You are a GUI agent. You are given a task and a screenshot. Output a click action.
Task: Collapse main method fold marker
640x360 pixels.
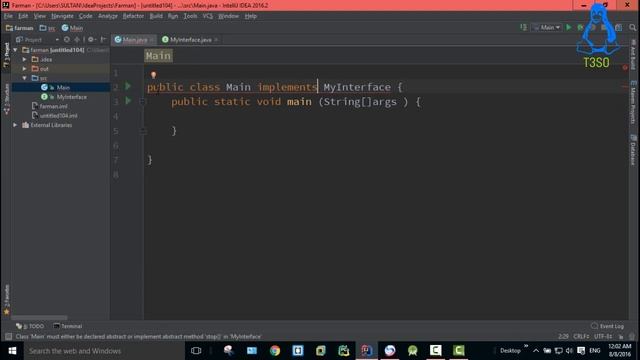click(142, 101)
